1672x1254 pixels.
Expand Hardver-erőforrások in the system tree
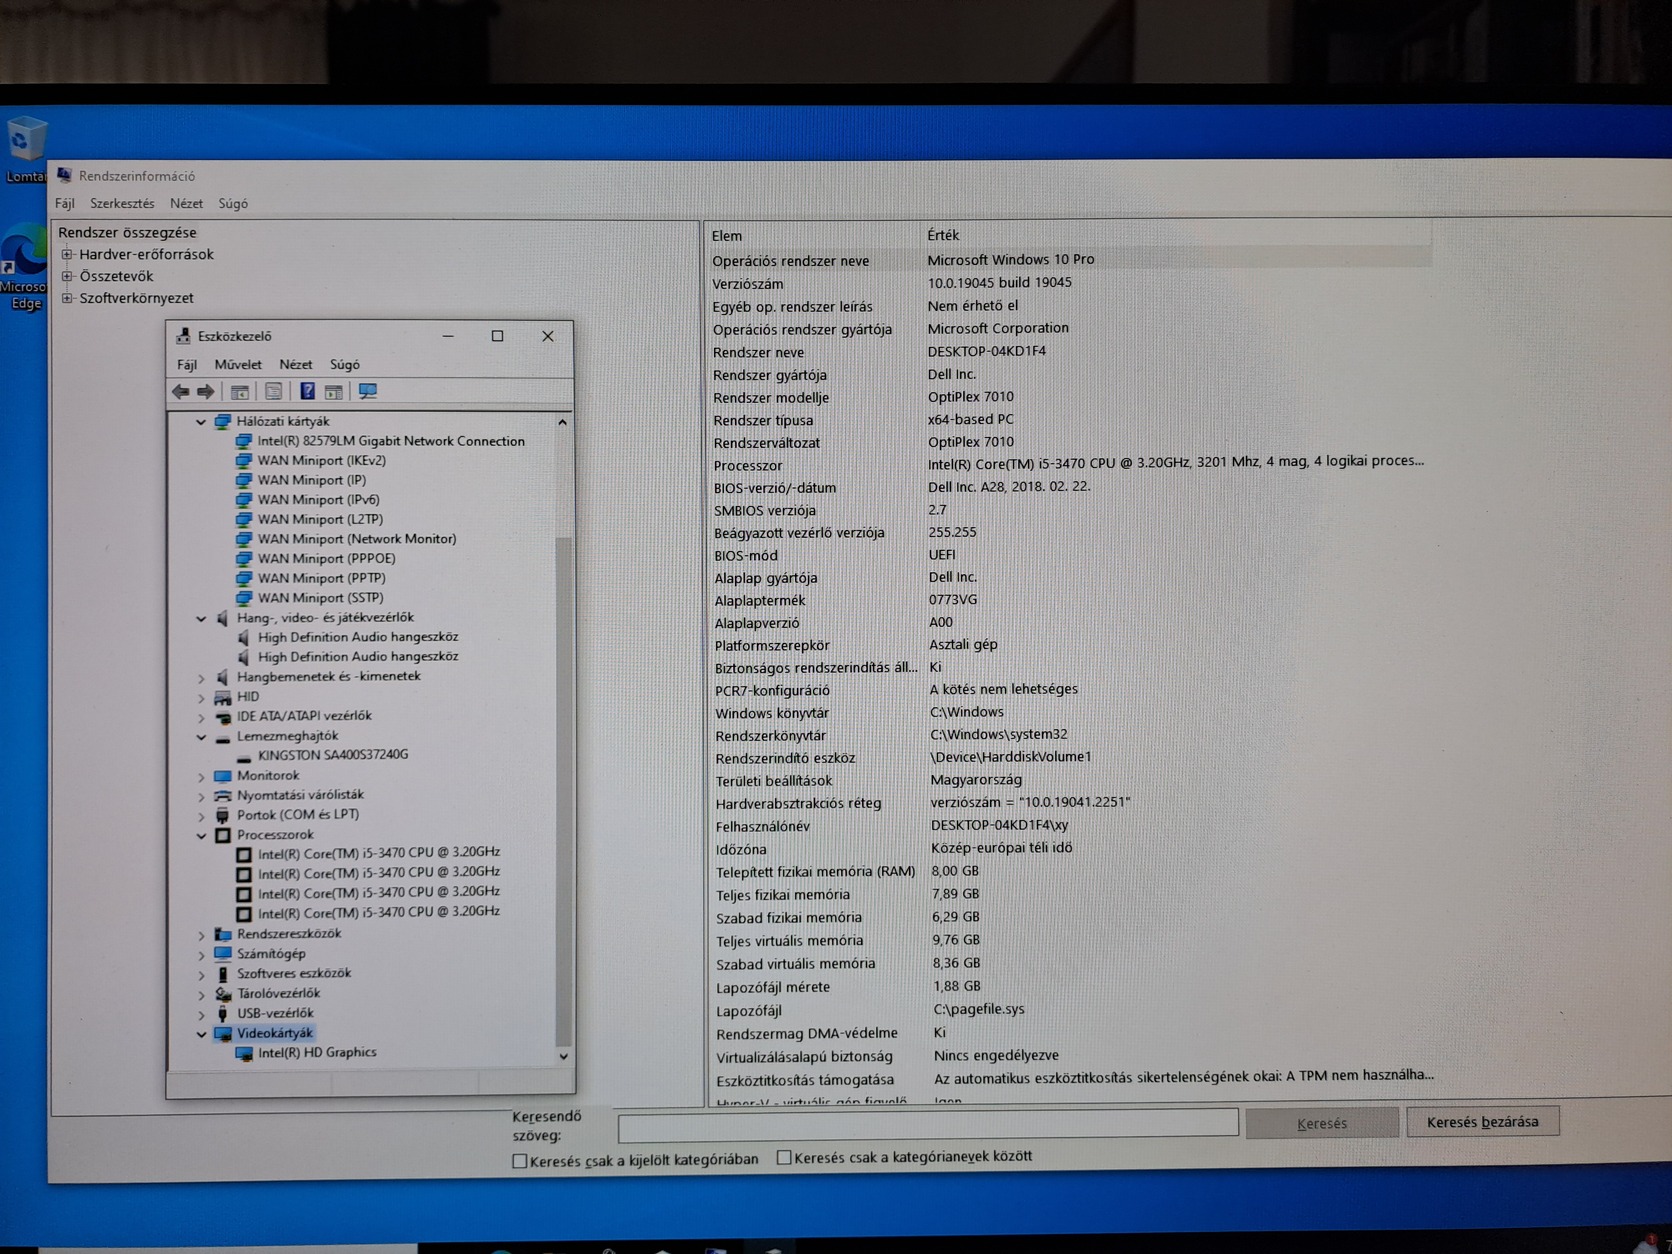(x=67, y=255)
